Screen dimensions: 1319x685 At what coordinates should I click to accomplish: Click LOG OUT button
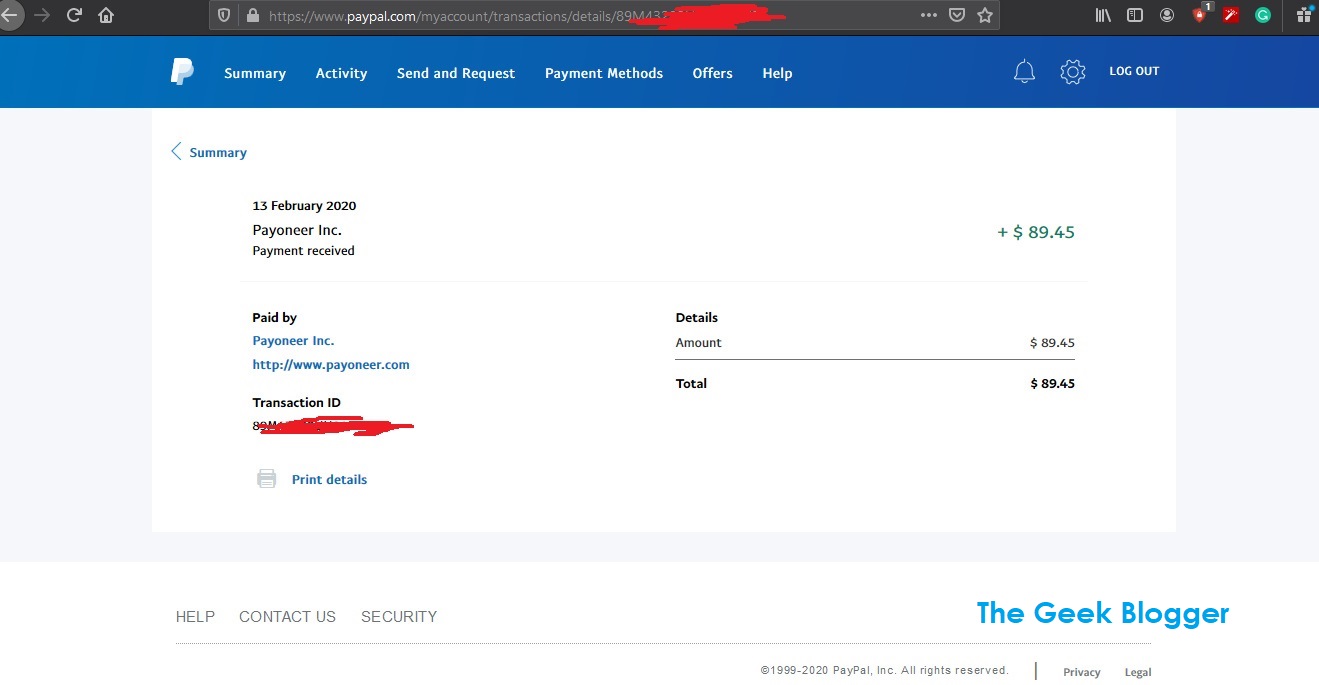tap(1134, 71)
